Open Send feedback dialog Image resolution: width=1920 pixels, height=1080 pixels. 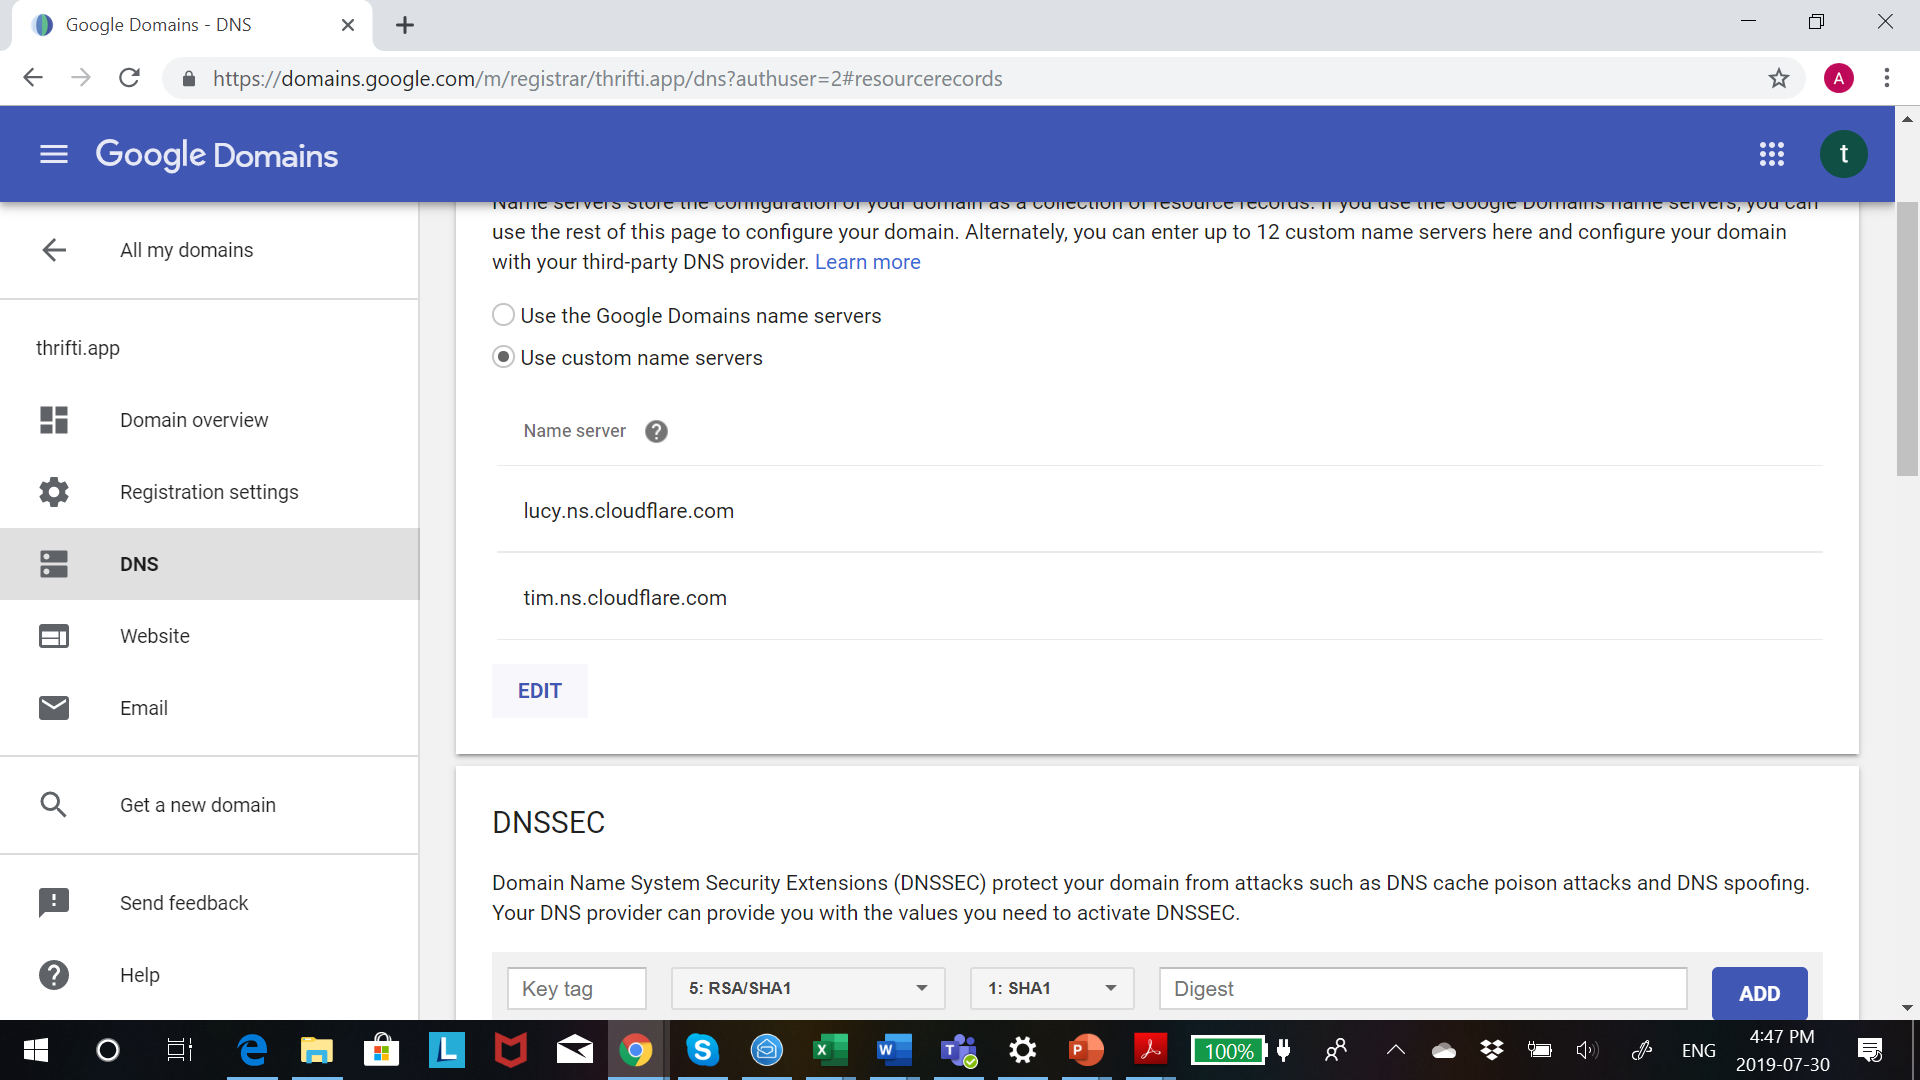click(184, 903)
